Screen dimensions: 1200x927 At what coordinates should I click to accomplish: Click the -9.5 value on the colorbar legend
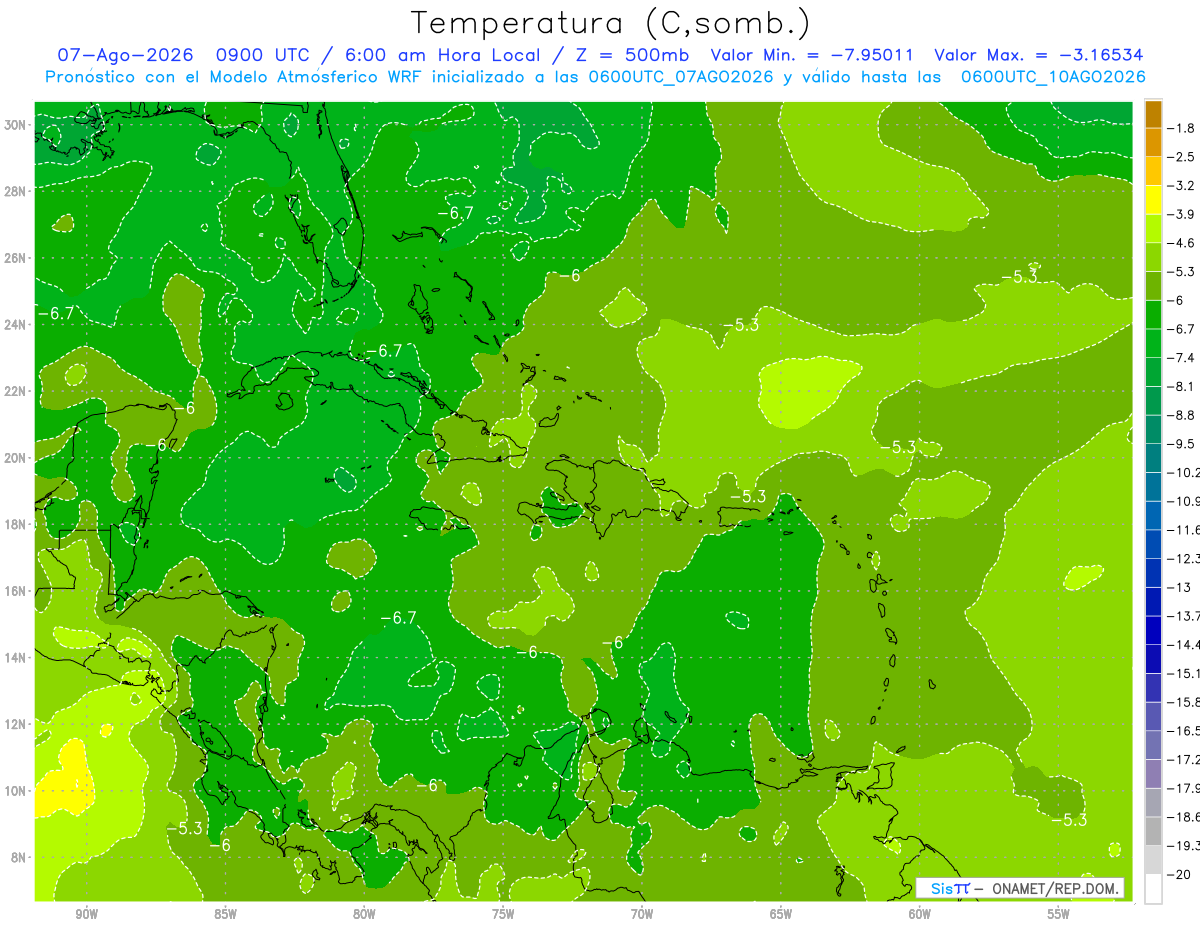[x=1182, y=444]
